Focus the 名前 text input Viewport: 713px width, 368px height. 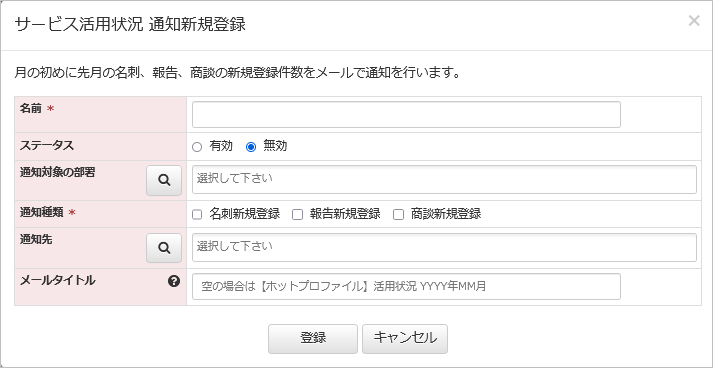click(x=407, y=115)
